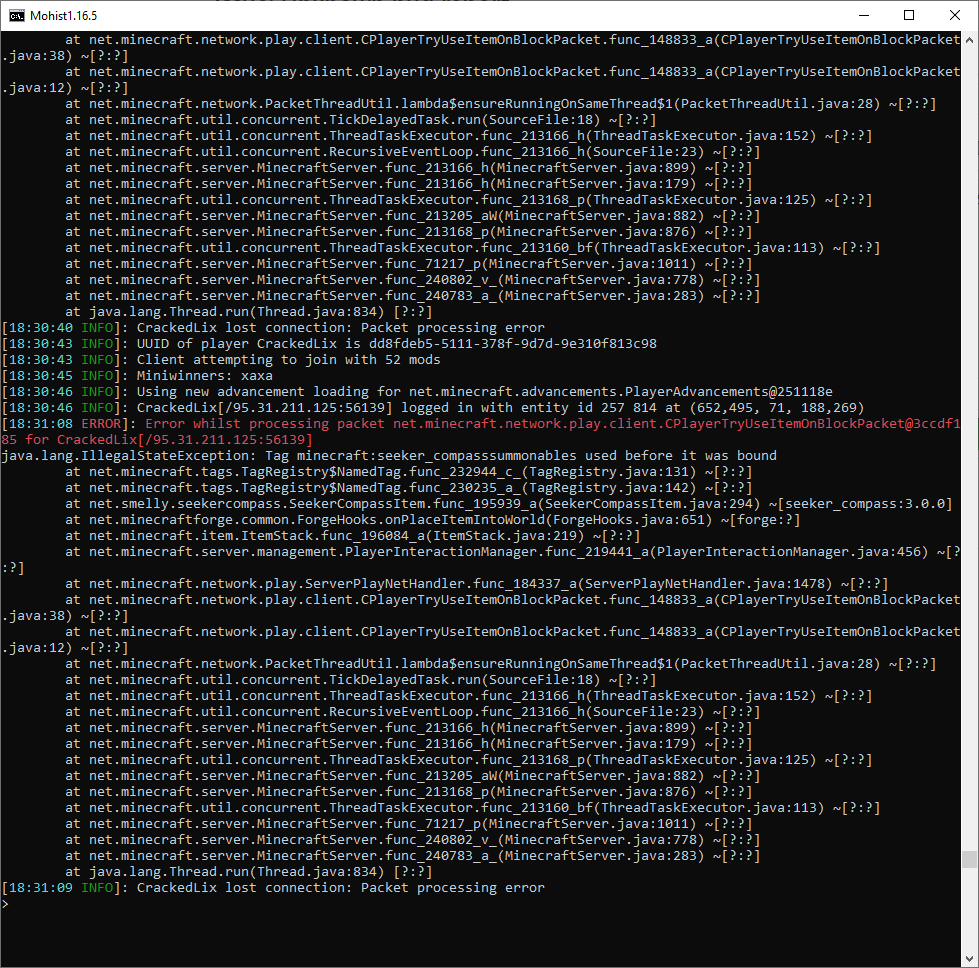Click the last 'java.lang.Thread.run' stack line
The image size is (979, 968).
(248, 872)
